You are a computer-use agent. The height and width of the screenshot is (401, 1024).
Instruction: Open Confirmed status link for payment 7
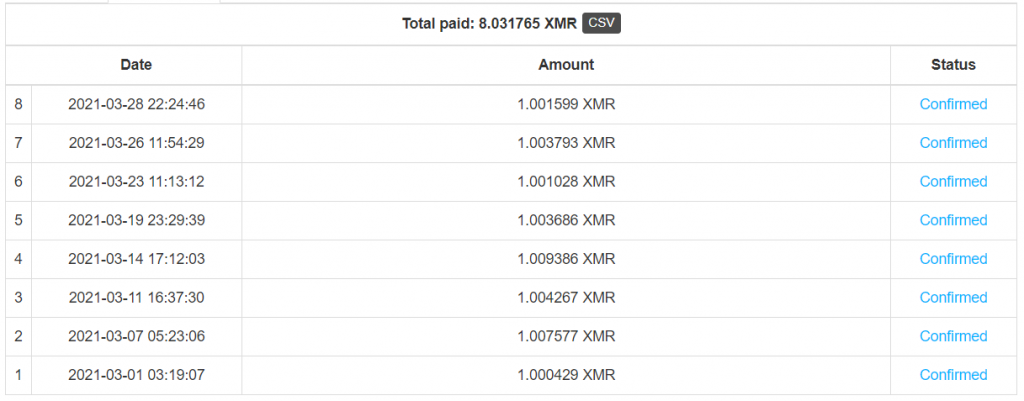click(953, 143)
